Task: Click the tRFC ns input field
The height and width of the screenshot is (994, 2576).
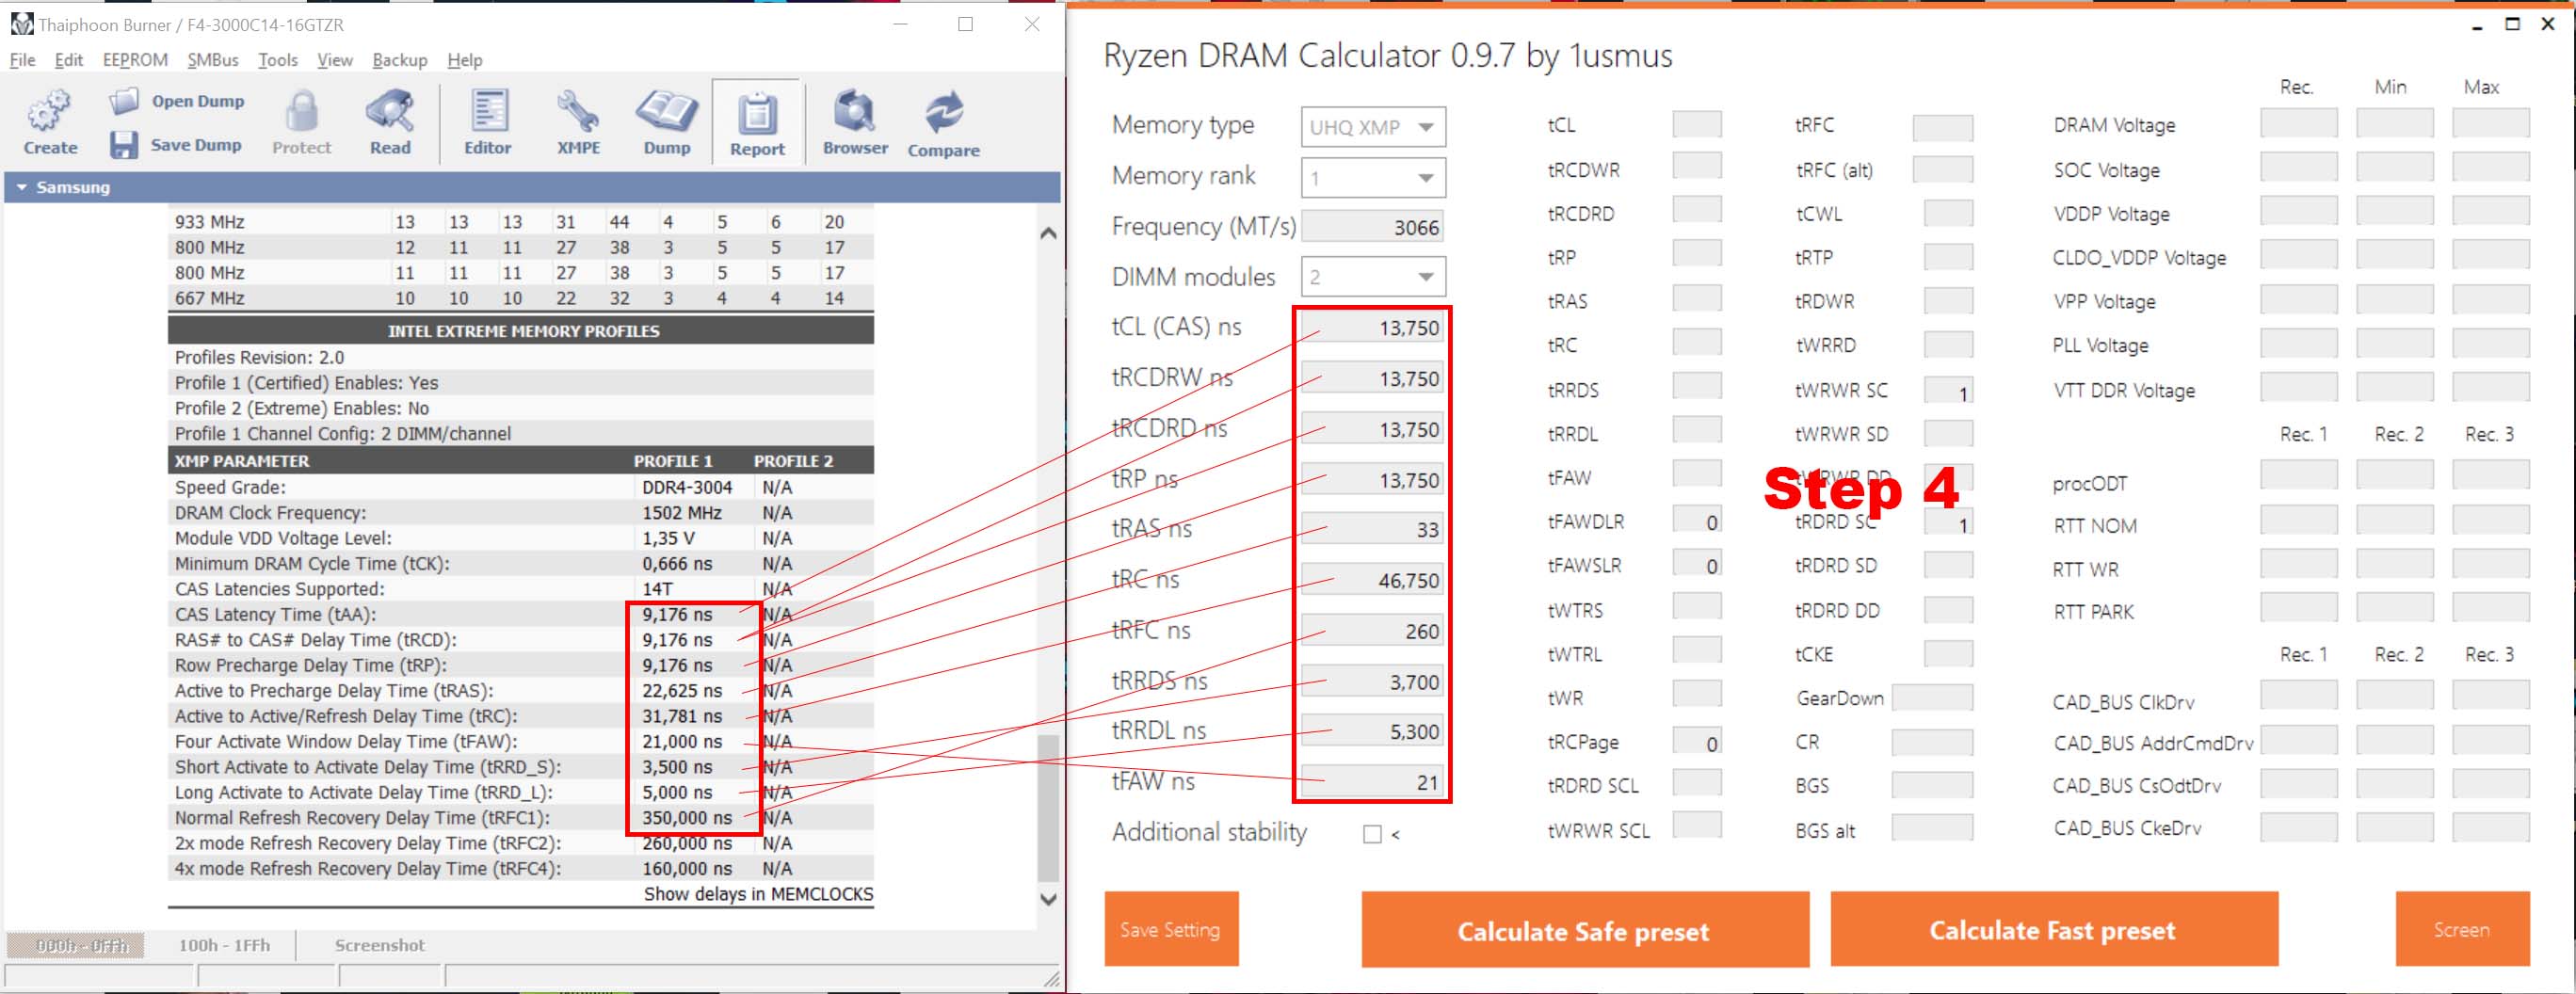Action: coord(1372,632)
